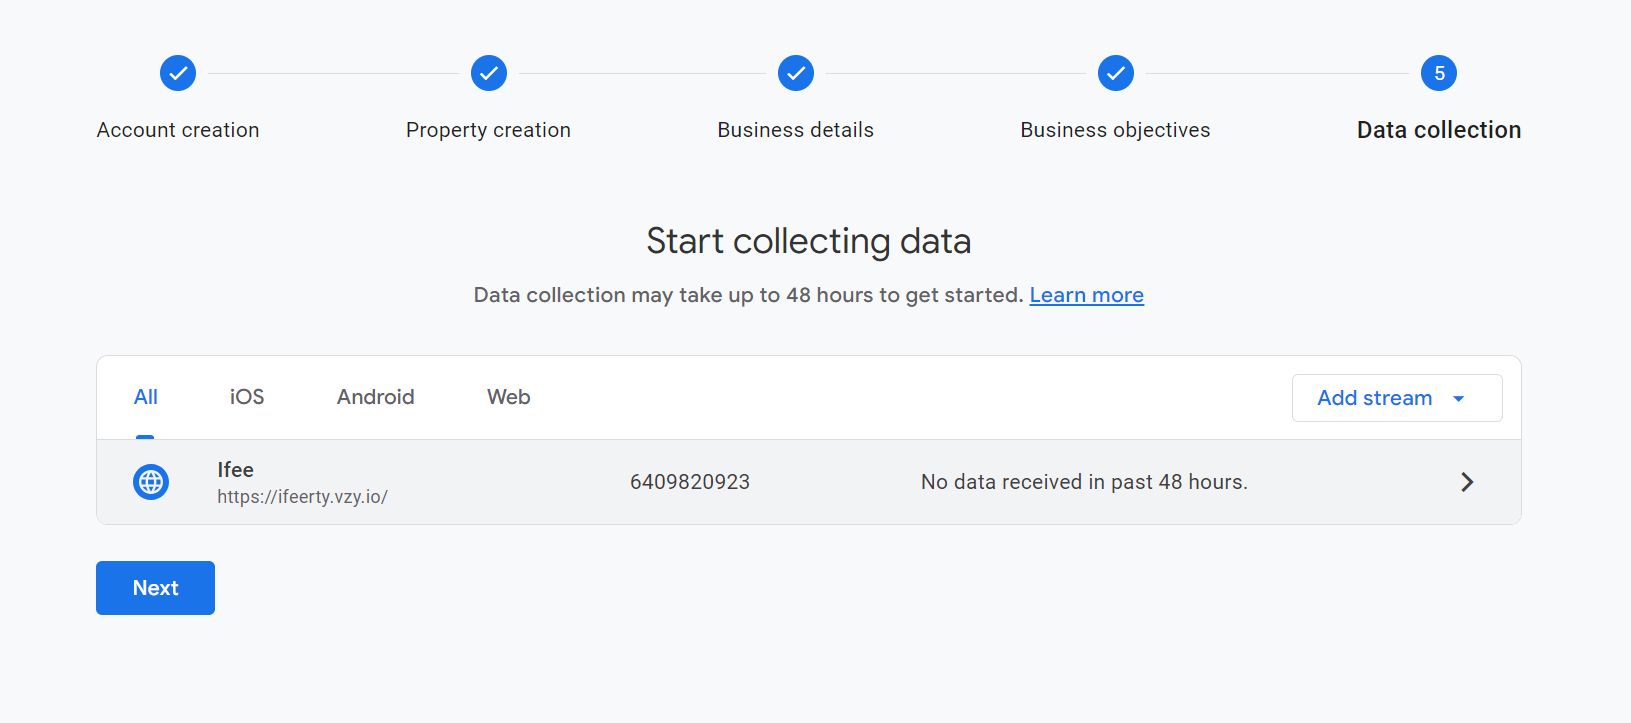Click the Account creation checkmark step icon
This screenshot has width=1631, height=723.
(178, 73)
